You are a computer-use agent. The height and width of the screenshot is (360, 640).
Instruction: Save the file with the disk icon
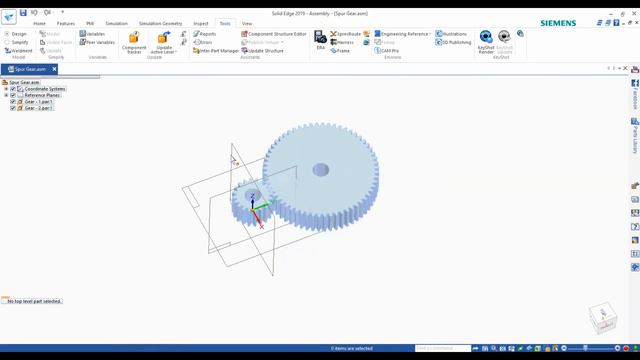tap(23, 13)
